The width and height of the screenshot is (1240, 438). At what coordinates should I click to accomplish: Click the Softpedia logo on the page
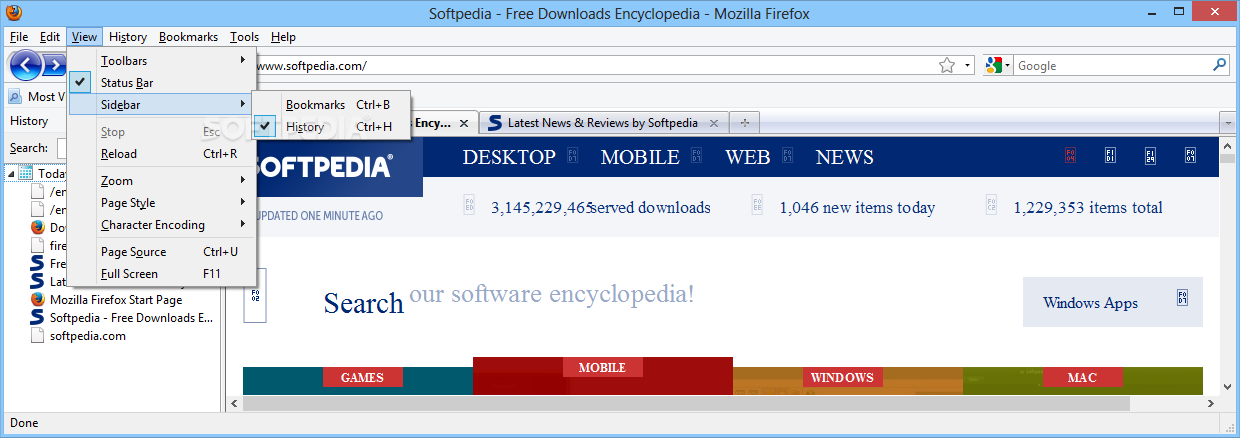click(324, 166)
